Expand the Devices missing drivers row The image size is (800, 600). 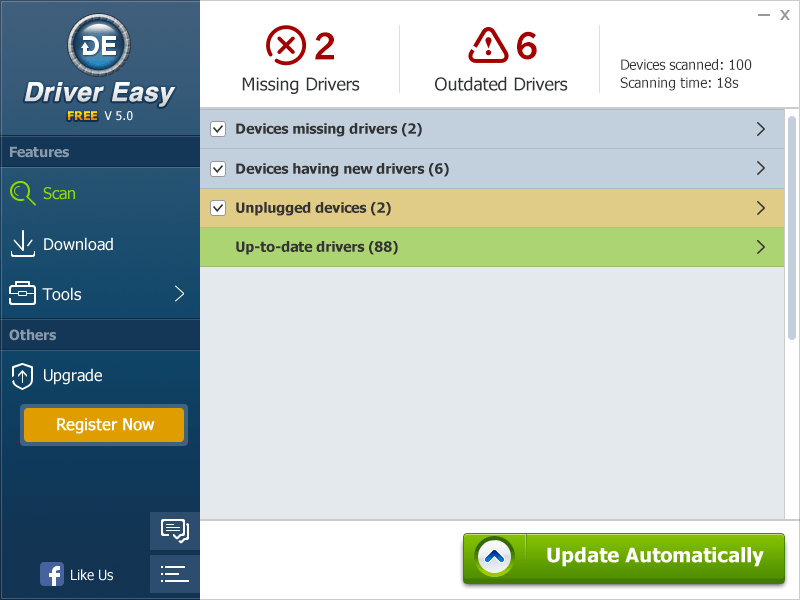[761, 129]
